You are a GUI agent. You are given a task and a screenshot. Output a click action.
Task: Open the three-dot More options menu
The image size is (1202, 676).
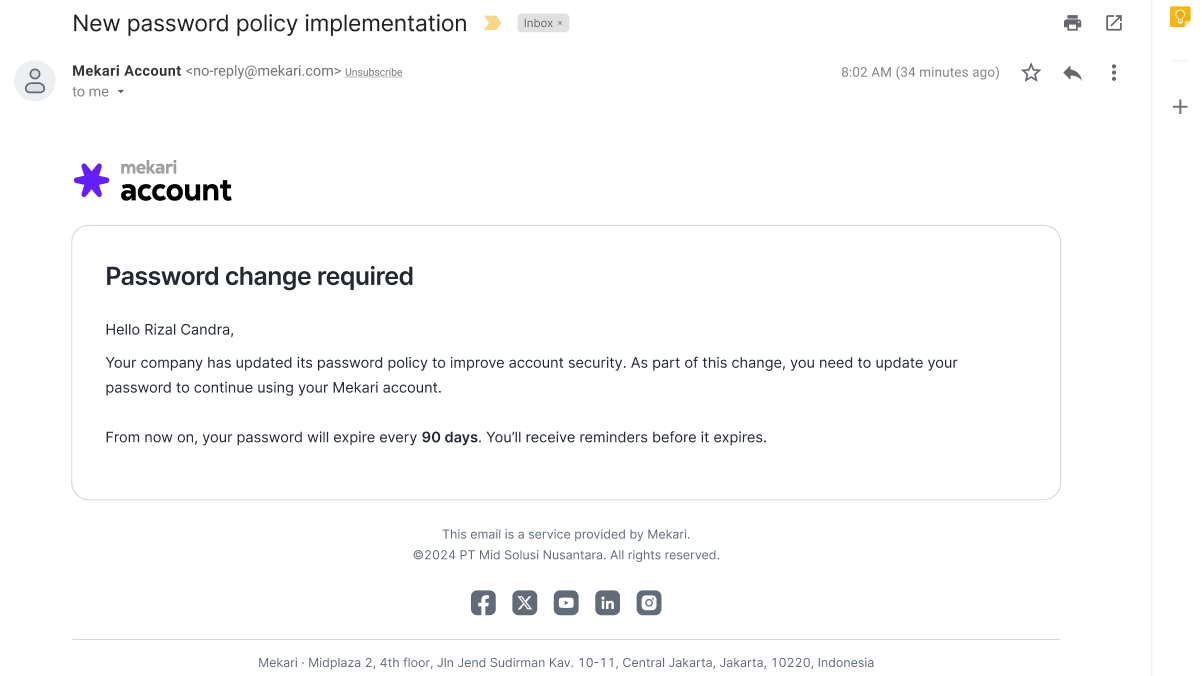click(x=1114, y=73)
